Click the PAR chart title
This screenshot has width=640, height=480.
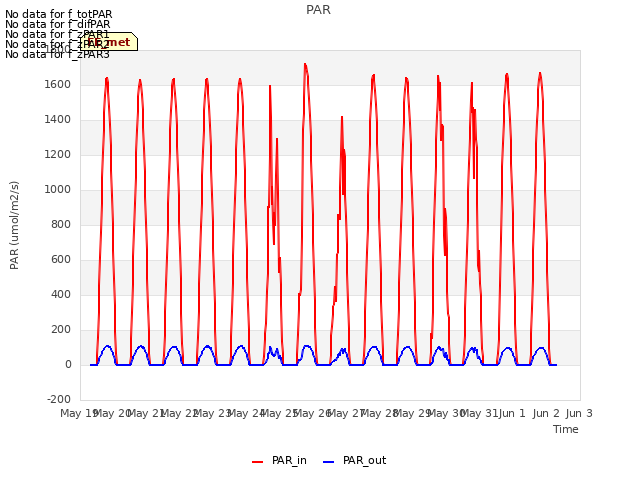(x=318, y=10)
